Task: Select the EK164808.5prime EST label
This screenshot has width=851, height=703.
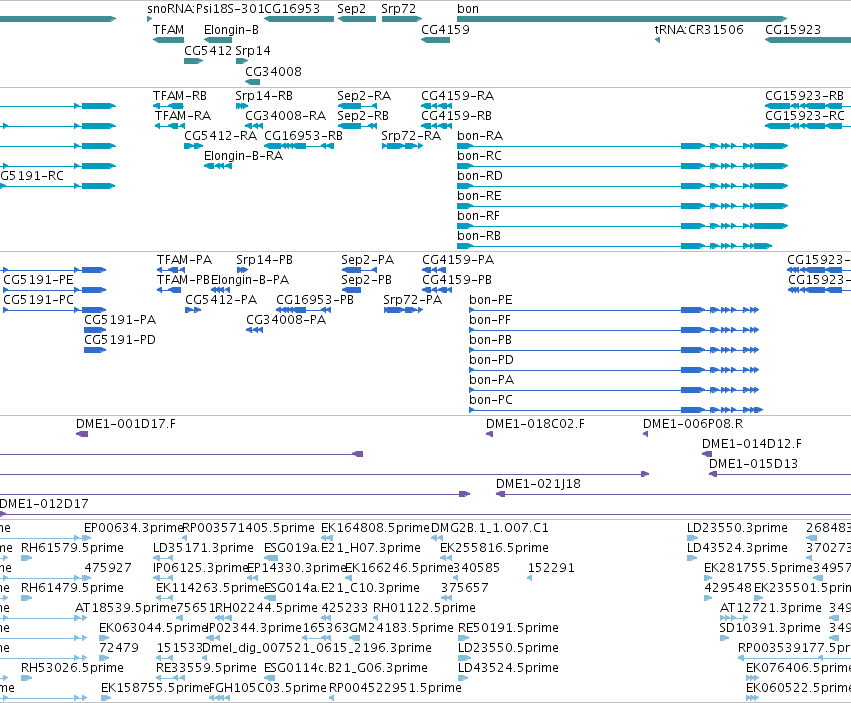Action: coord(375,528)
